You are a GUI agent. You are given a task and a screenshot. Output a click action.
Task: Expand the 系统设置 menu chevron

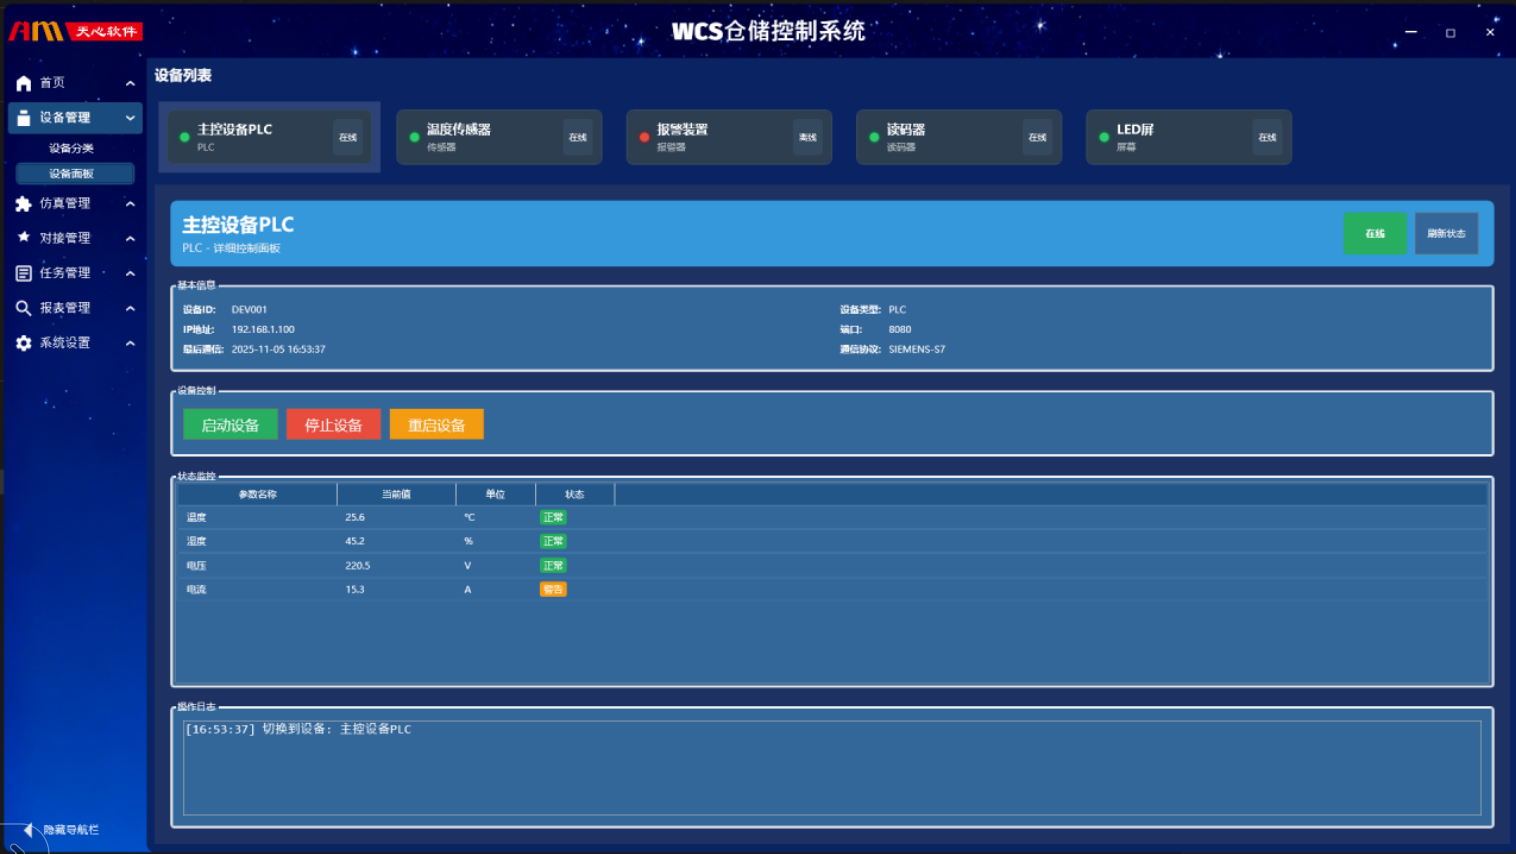click(130, 343)
